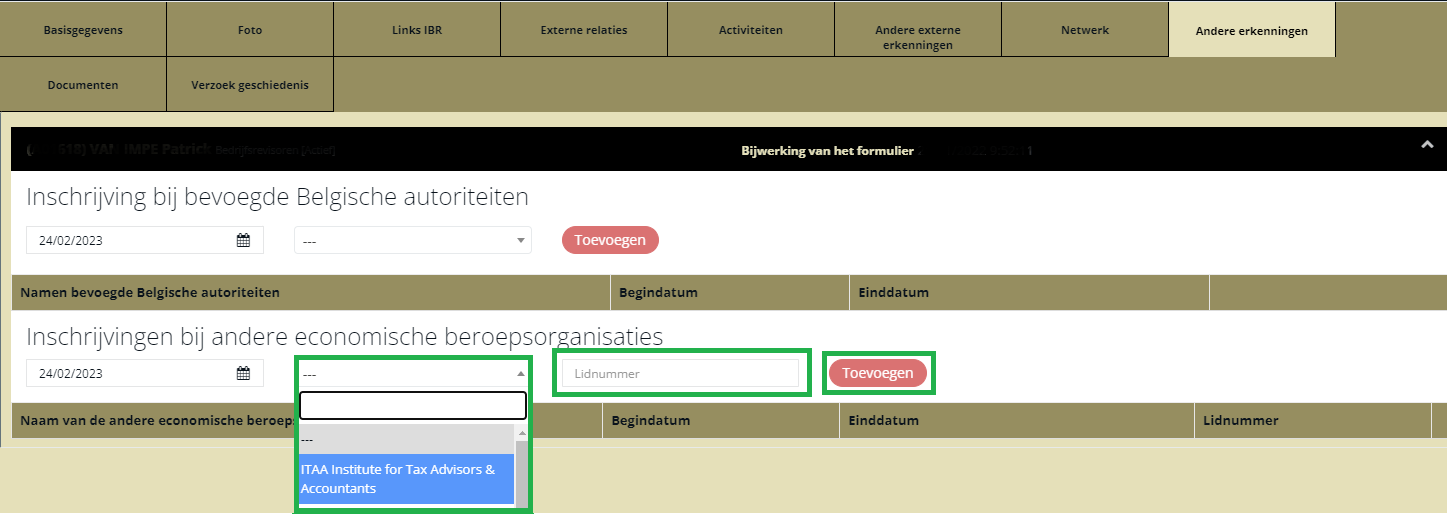This screenshot has width=1447, height=514.
Task: Choose the blank '---' option in list
Action: pyautogui.click(x=406, y=440)
